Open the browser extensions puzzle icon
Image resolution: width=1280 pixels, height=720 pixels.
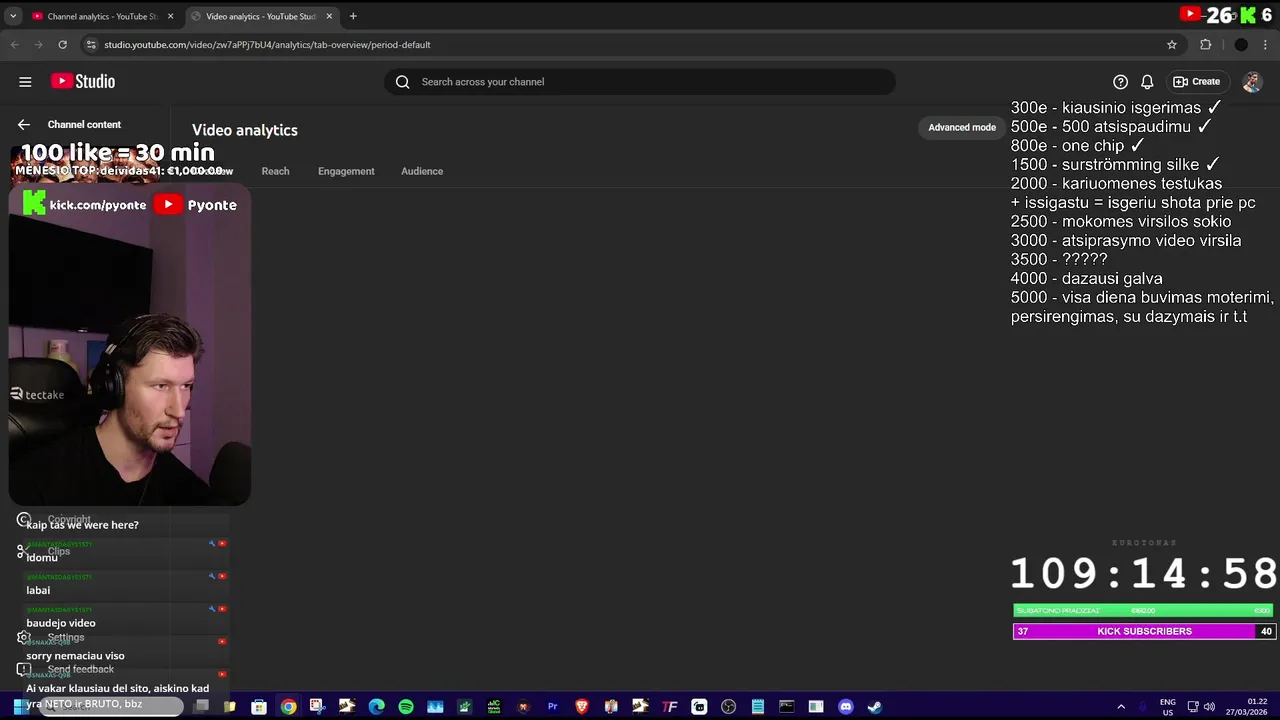point(1206,45)
